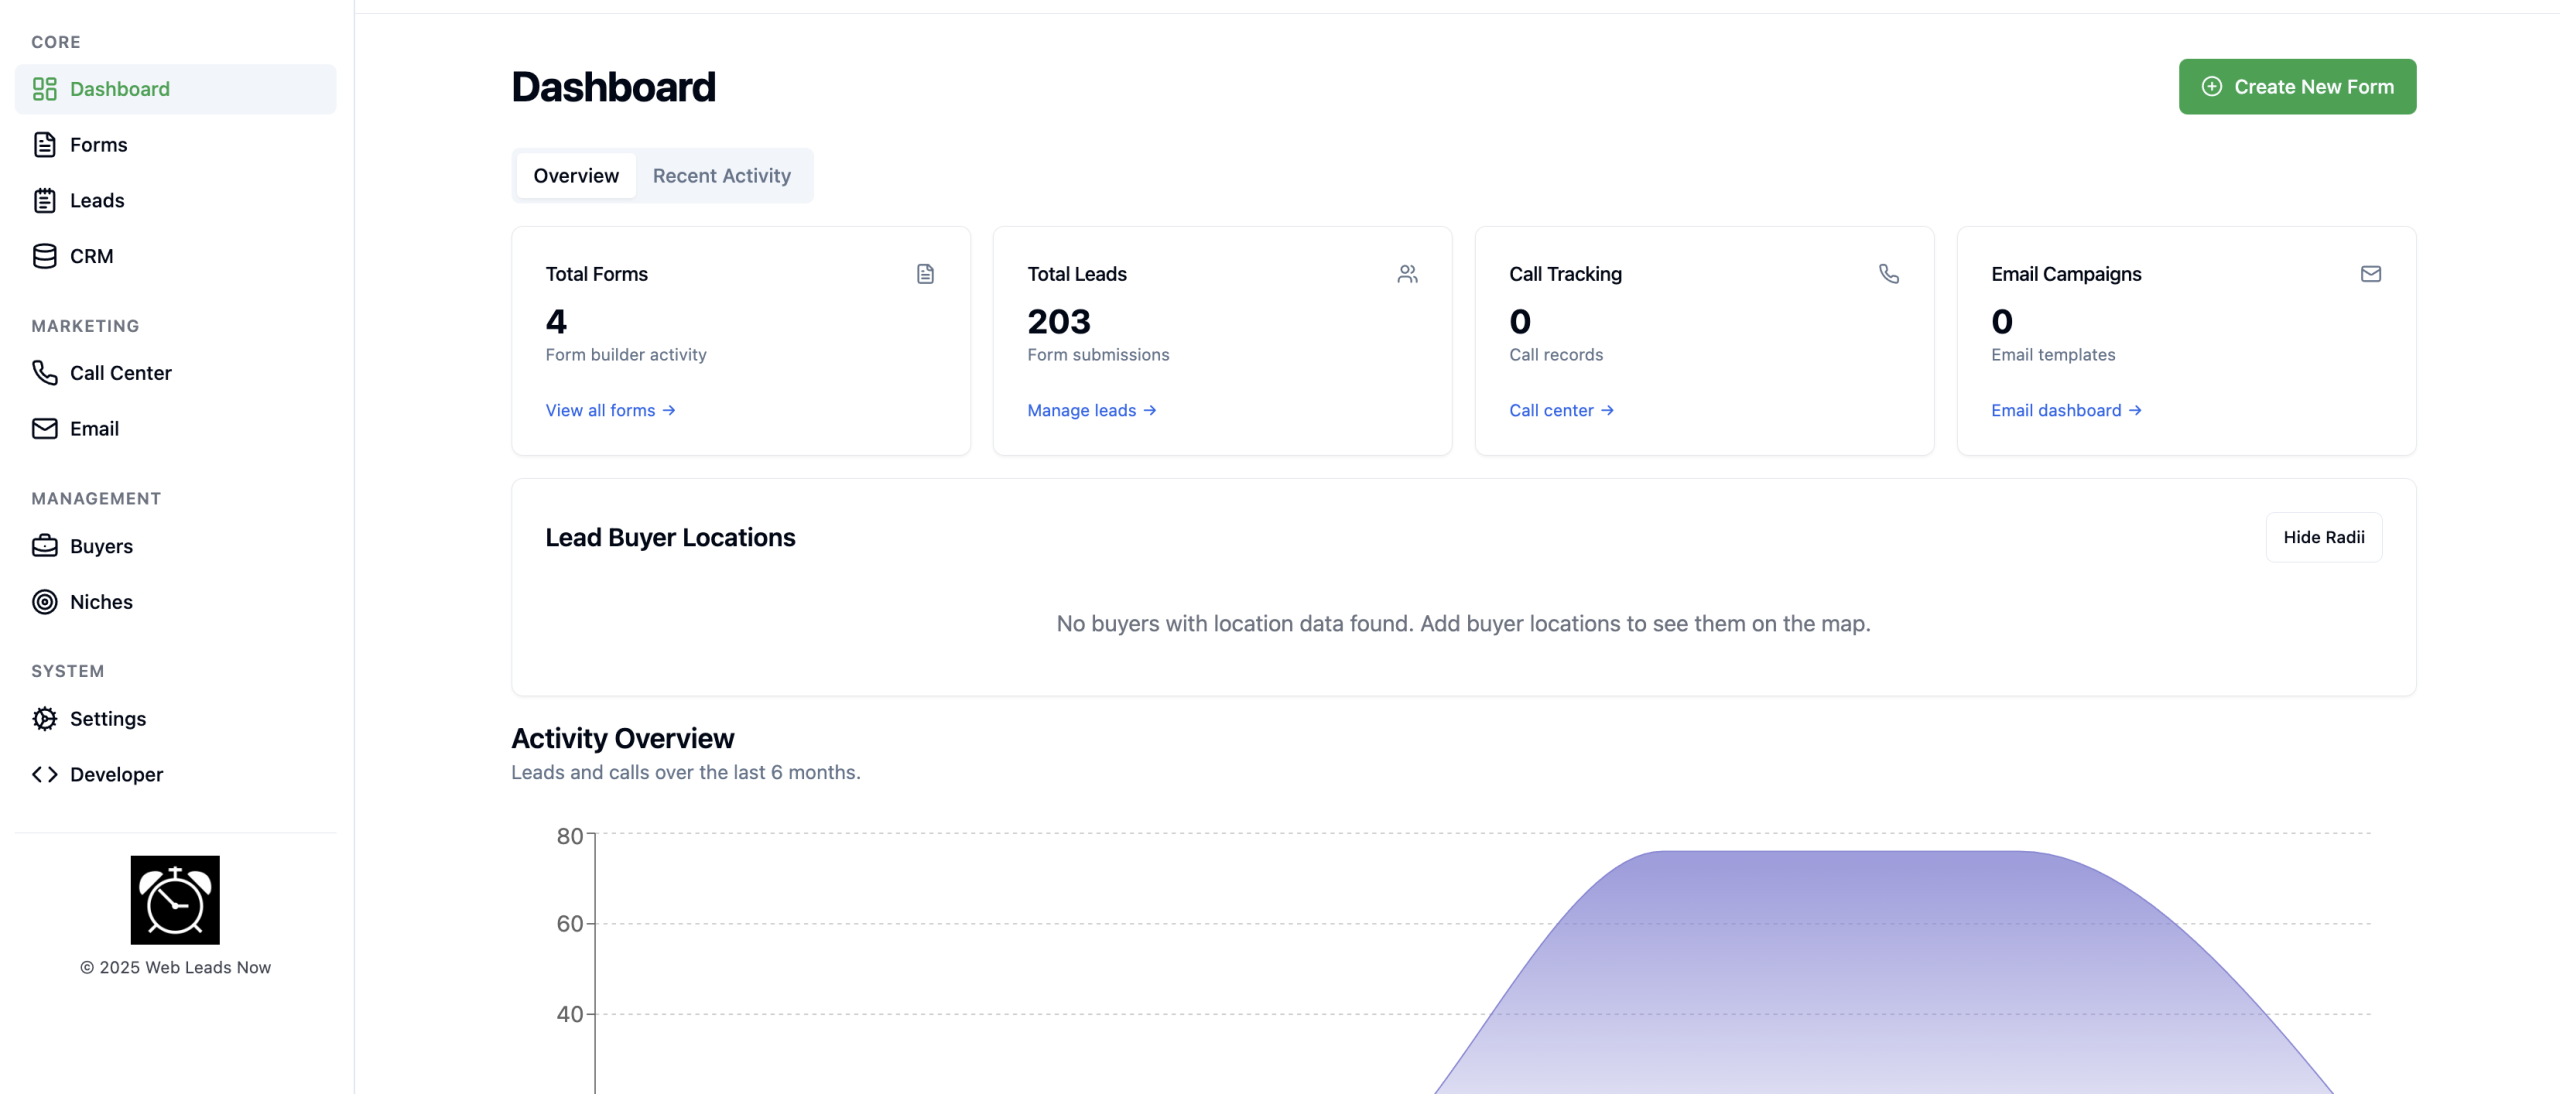The image size is (2560, 1094).
Task: Click the Call records caption
Action: pos(1555,355)
